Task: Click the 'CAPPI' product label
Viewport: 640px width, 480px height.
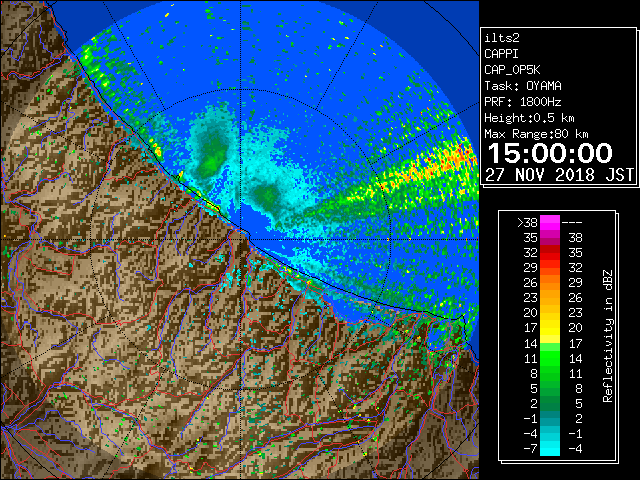Action: (x=501, y=54)
